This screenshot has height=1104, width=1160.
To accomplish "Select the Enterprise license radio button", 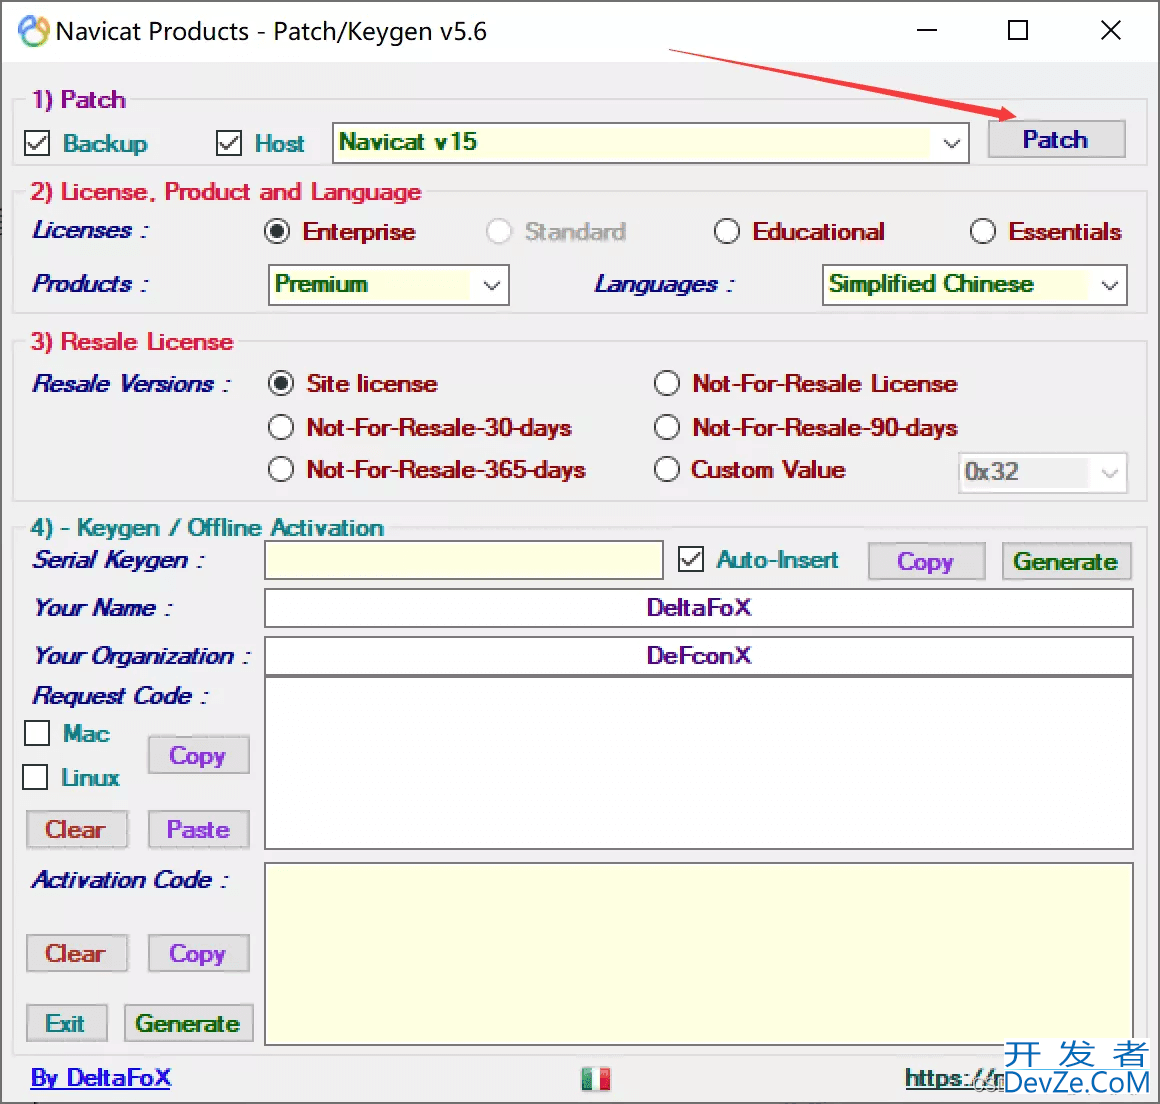I will (x=277, y=232).
